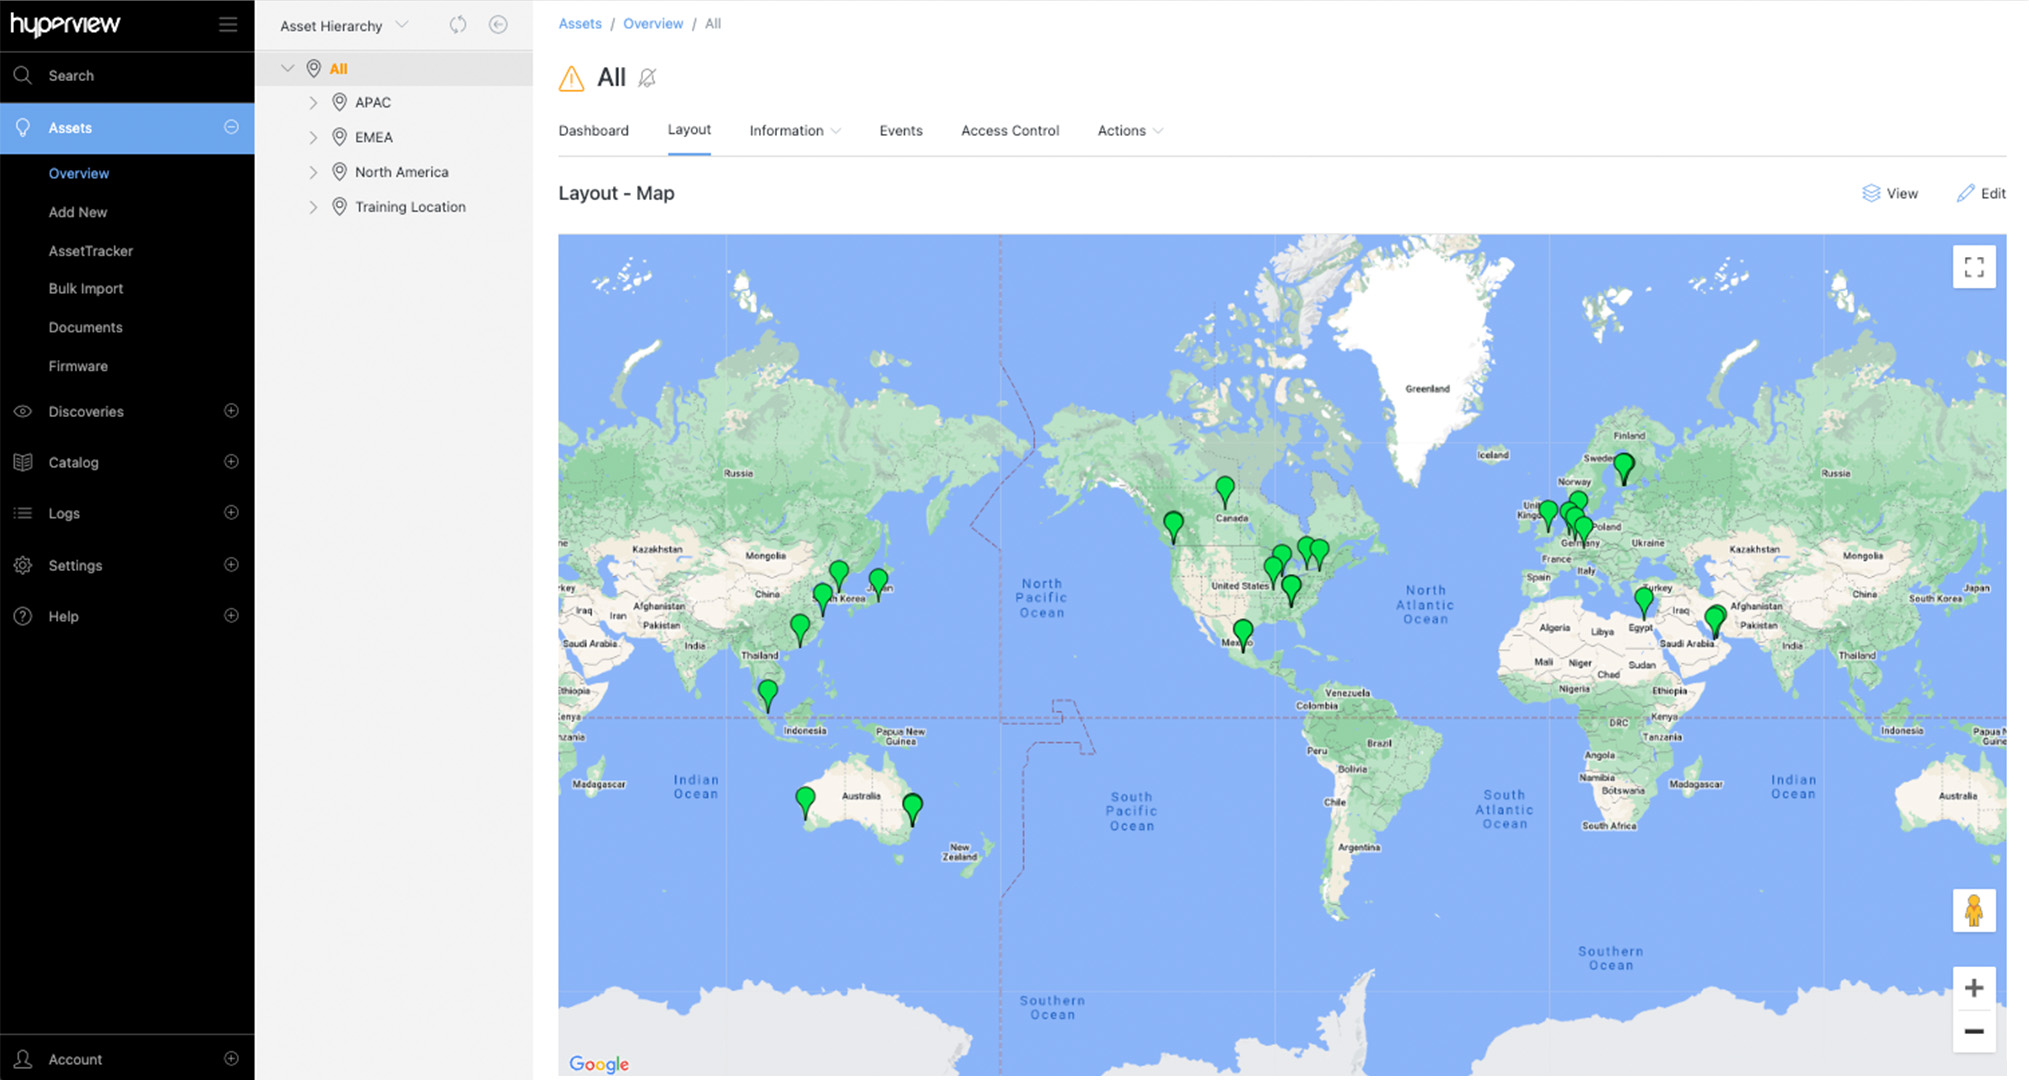The image size is (2029, 1080).
Task: Click the Assets lightbulb icon
Action: [x=22, y=128]
